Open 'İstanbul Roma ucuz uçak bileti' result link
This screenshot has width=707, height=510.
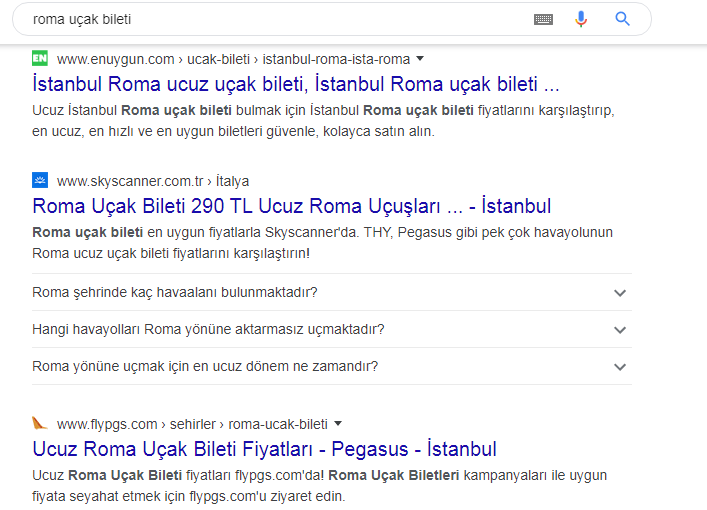click(296, 84)
